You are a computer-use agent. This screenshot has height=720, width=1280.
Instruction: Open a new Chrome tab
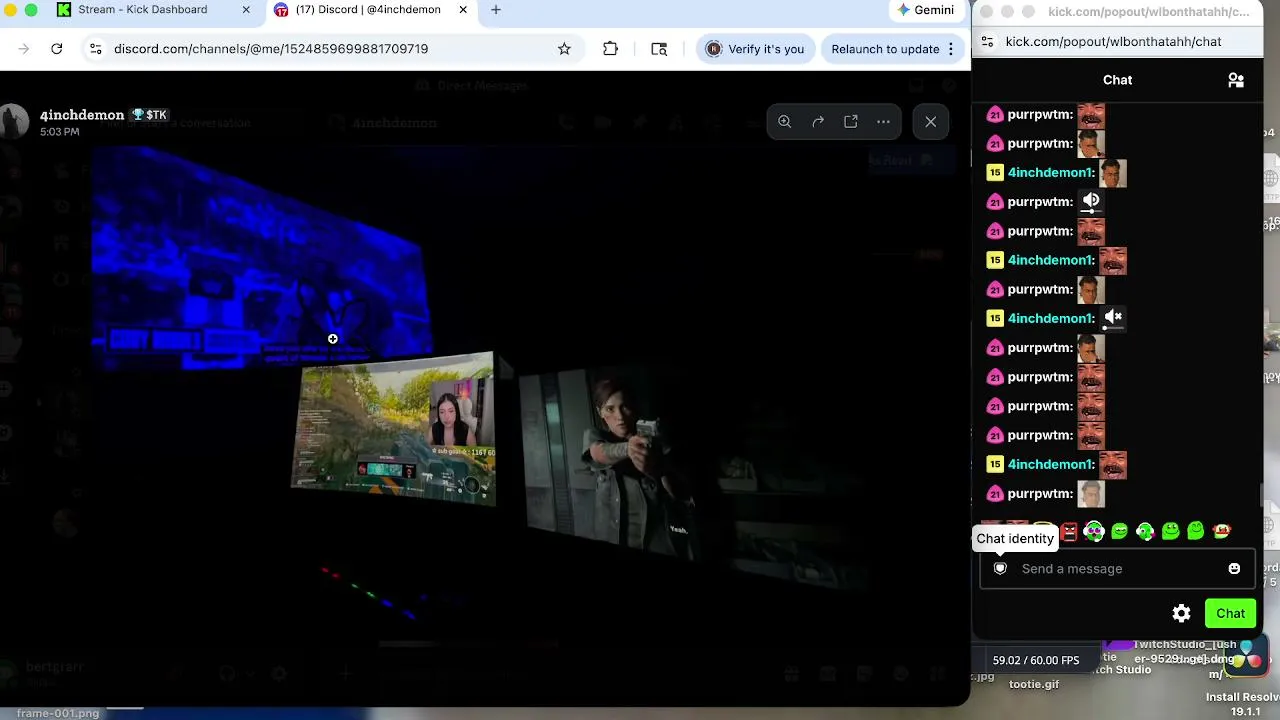496,10
